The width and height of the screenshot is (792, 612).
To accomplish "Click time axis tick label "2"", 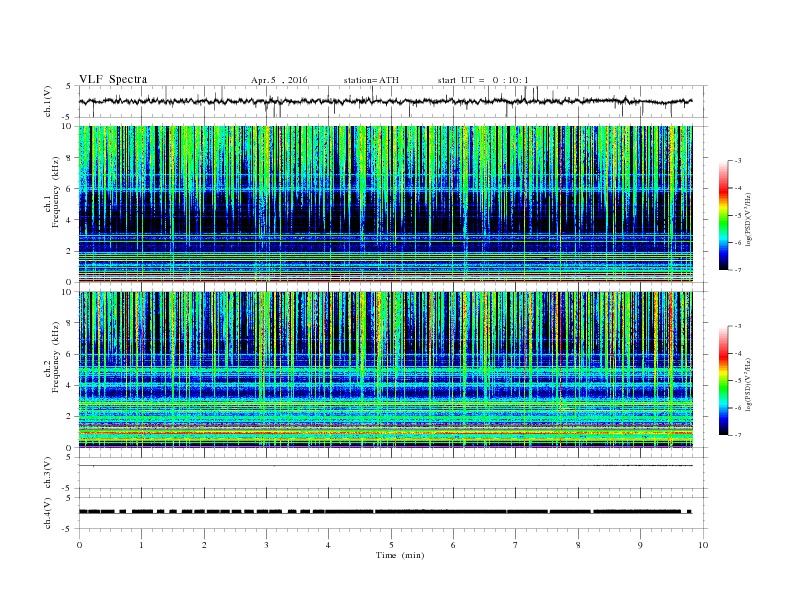I will tap(204, 545).
